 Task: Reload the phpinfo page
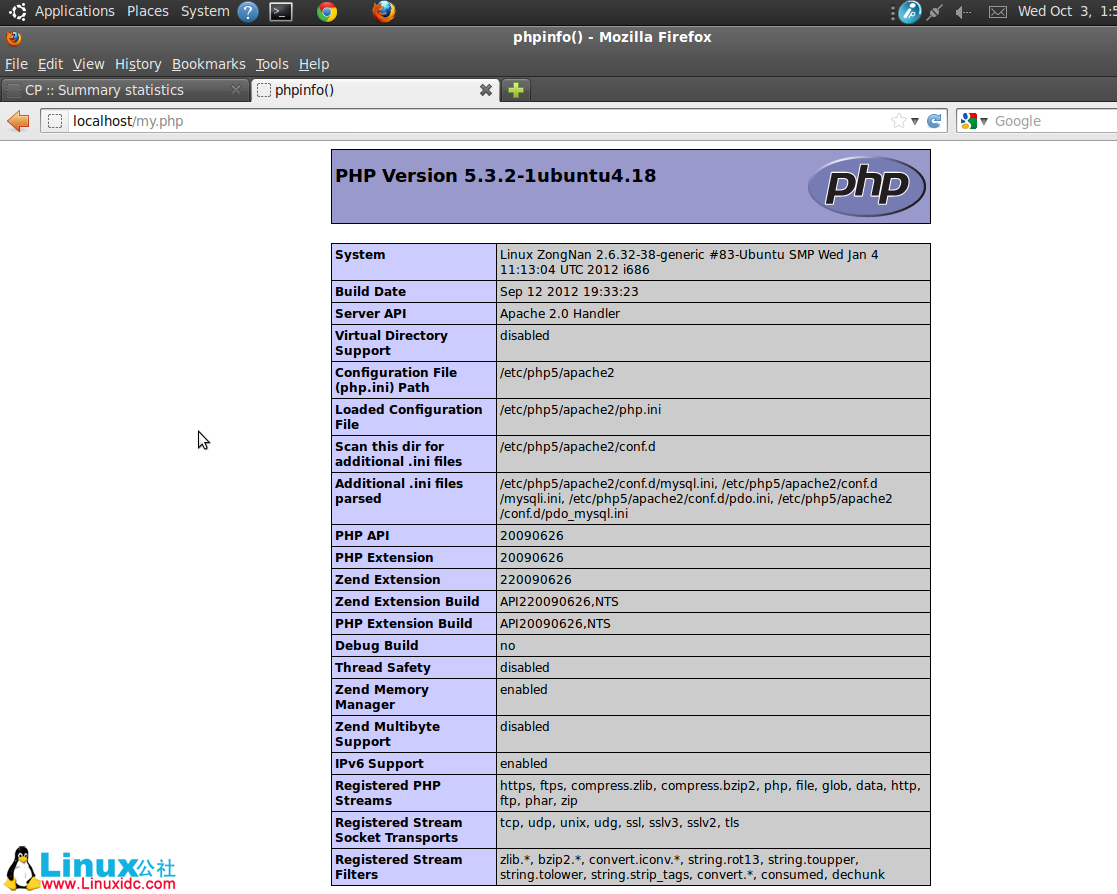934,121
